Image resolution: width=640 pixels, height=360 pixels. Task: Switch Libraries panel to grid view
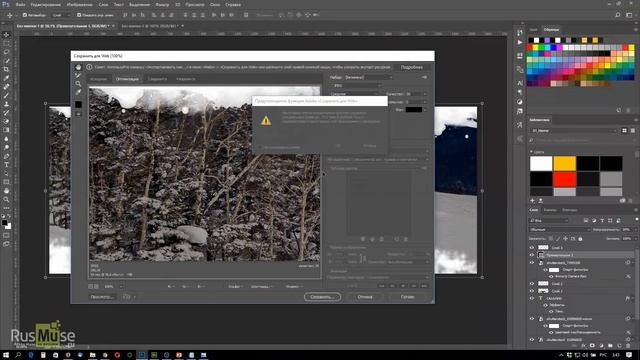[624, 131]
